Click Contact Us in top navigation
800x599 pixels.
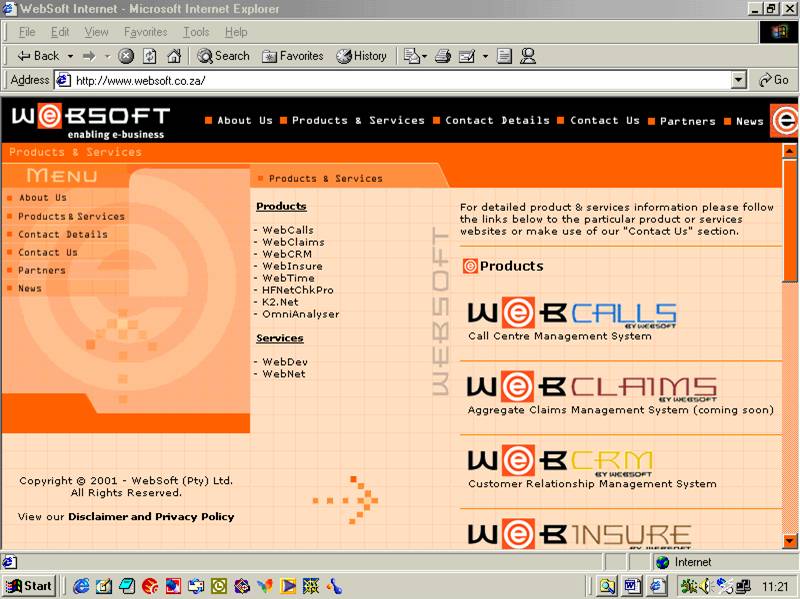point(605,120)
